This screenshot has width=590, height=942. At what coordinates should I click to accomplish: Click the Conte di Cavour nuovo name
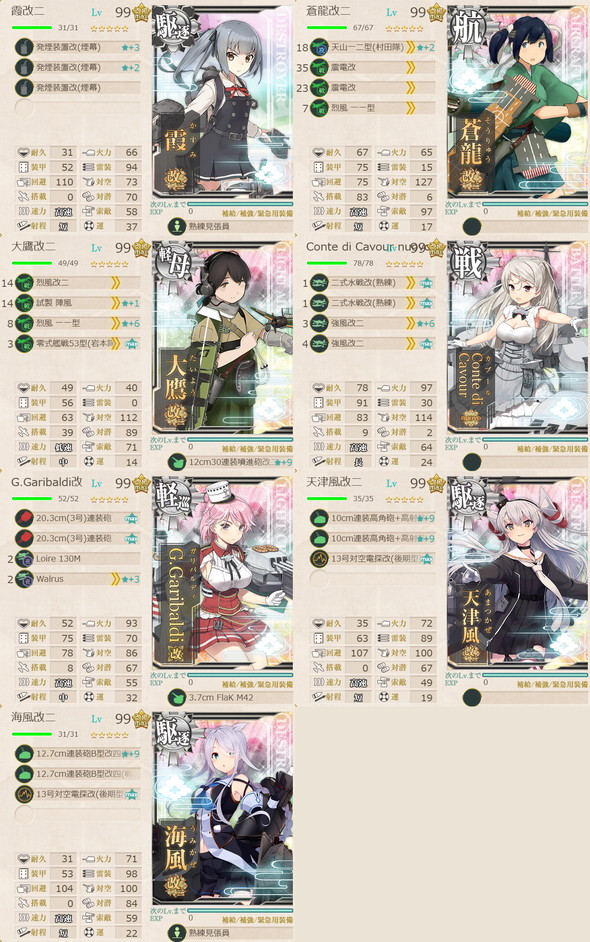pyautogui.click(x=358, y=247)
